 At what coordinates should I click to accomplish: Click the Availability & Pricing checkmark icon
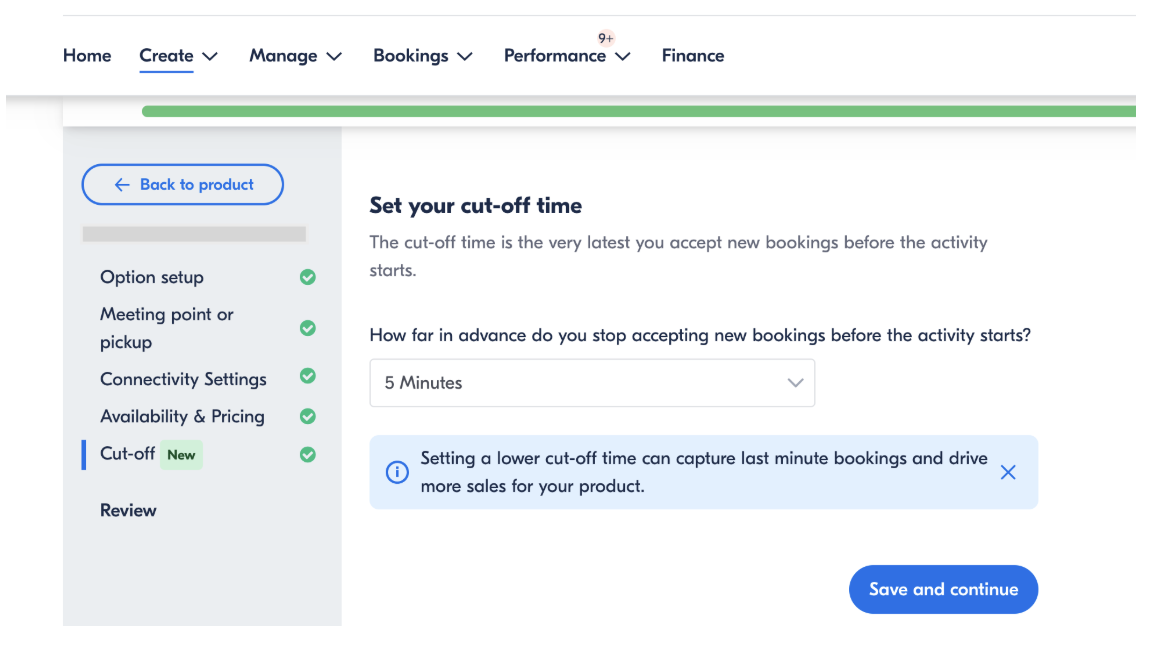(x=308, y=416)
